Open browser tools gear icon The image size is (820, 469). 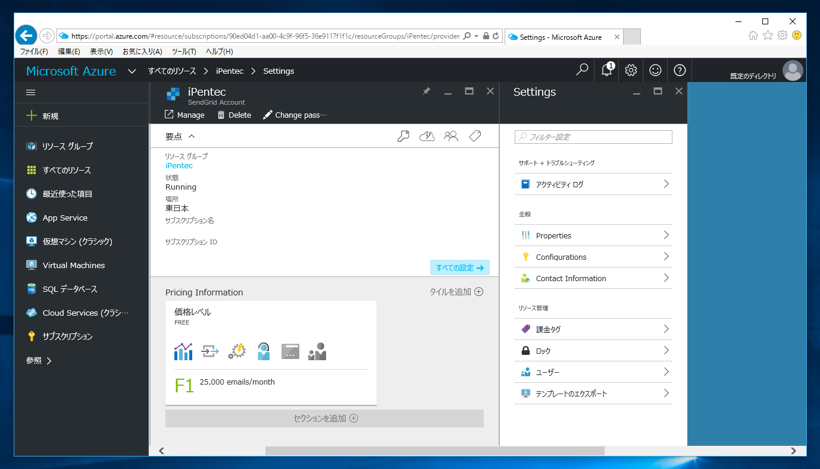pyautogui.click(x=782, y=36)
